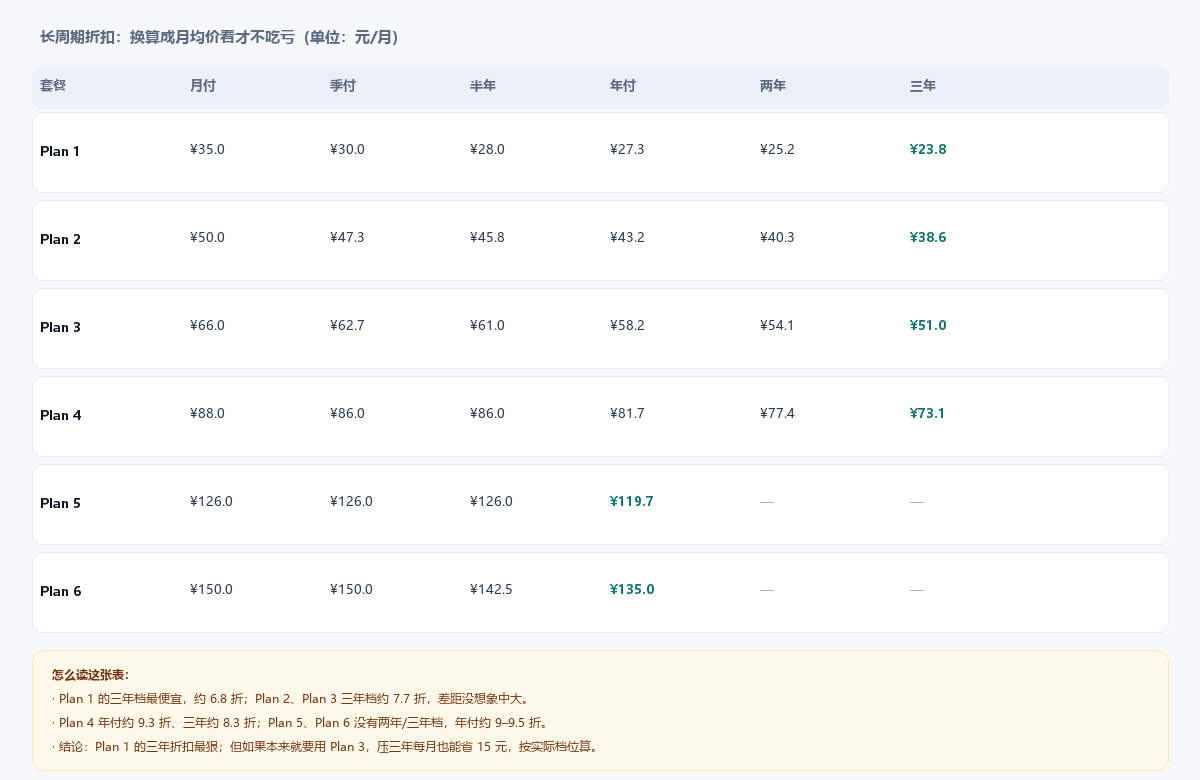Select the Plan 2 row label

click(60, 239)
